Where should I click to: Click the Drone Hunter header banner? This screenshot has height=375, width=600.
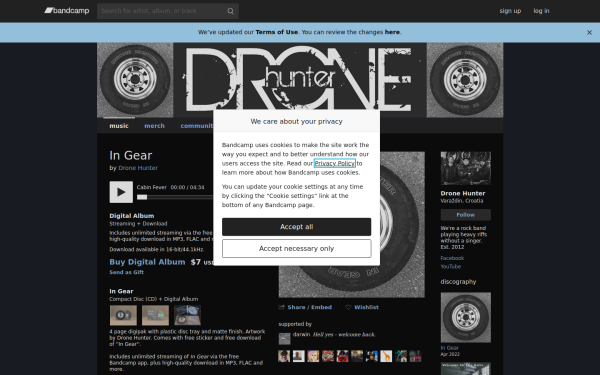(x=300, y=80)
